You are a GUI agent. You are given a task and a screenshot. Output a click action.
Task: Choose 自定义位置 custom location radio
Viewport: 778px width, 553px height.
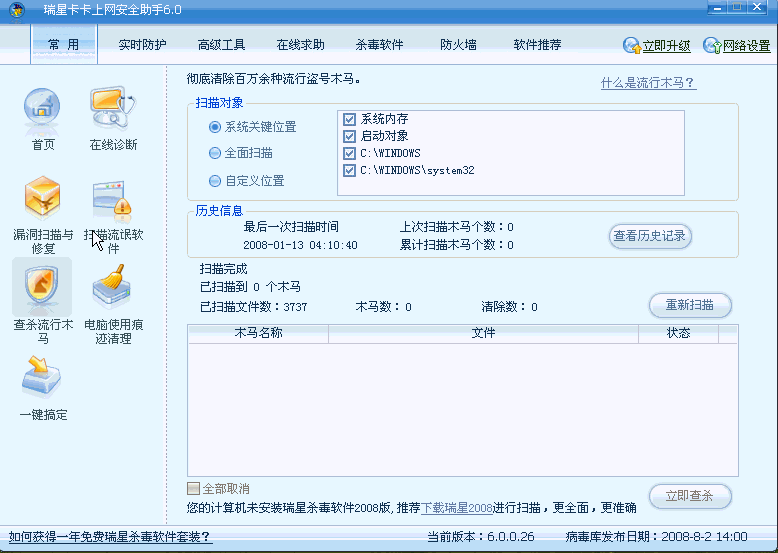coord(214,181)
